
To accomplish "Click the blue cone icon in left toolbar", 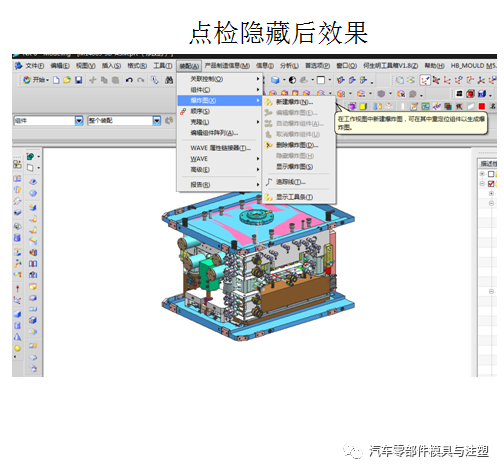I will coord(17,337).
